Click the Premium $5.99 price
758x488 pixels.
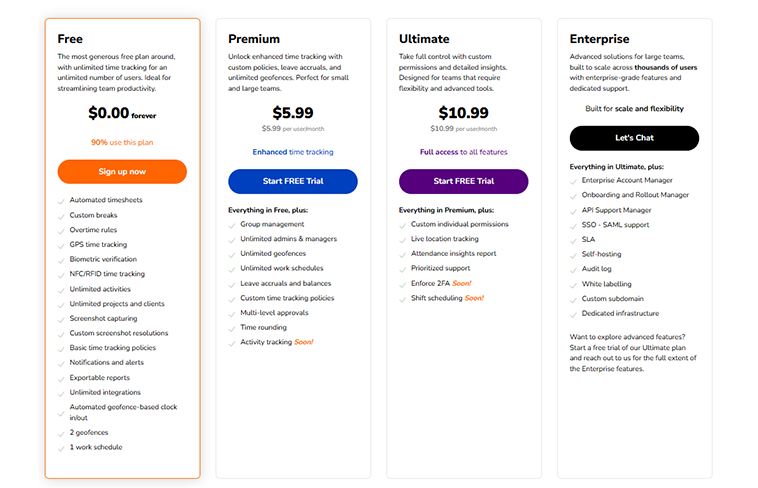(293, 113)
